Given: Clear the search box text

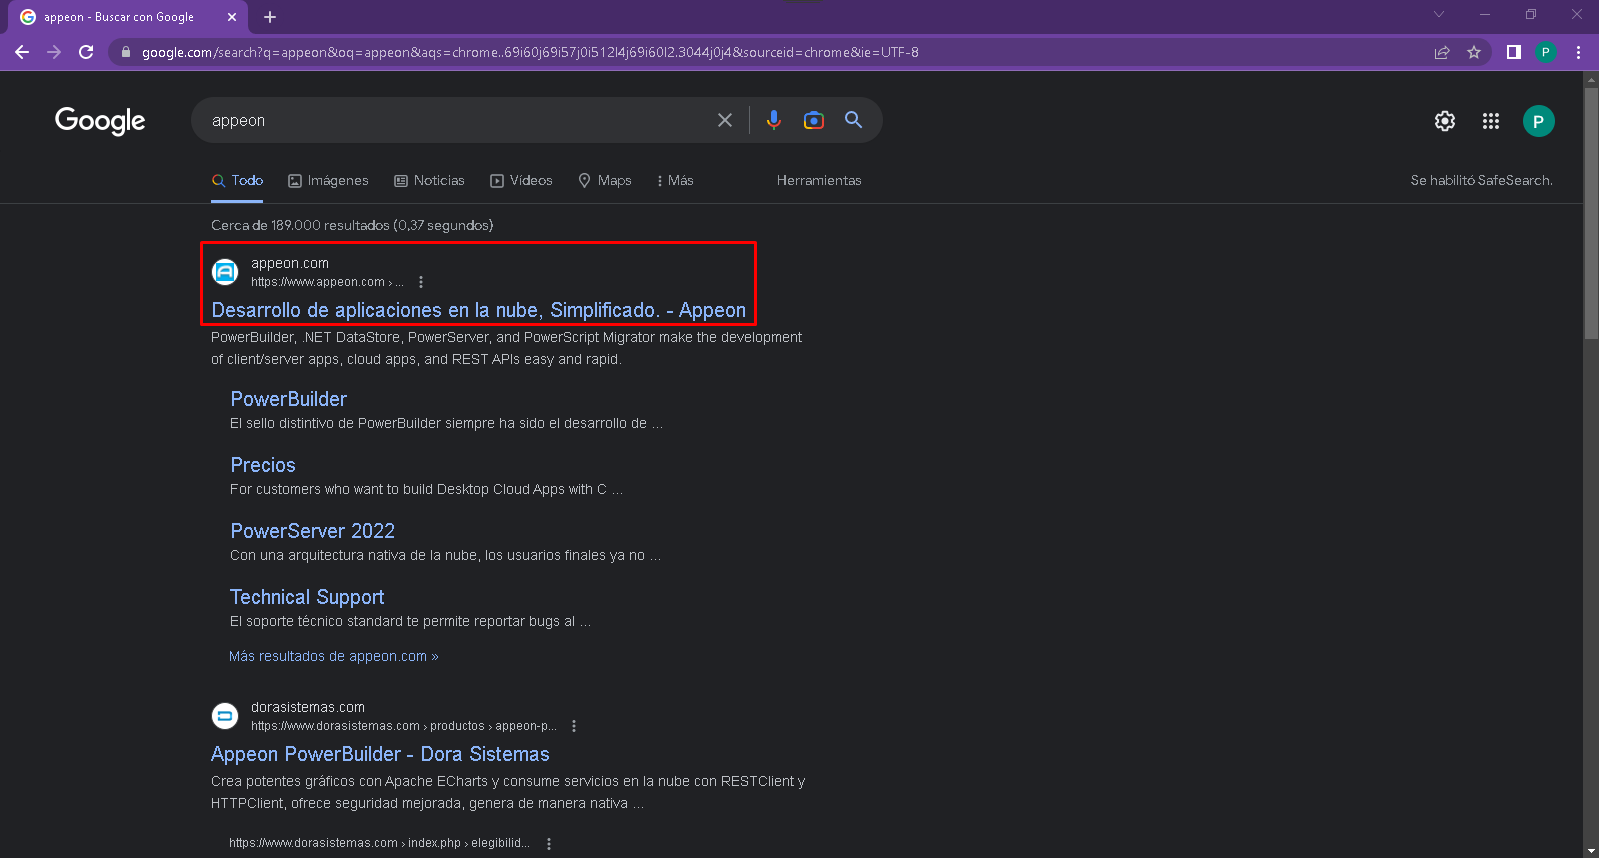Looking at the screenshot, I should [x=725, y=120].
